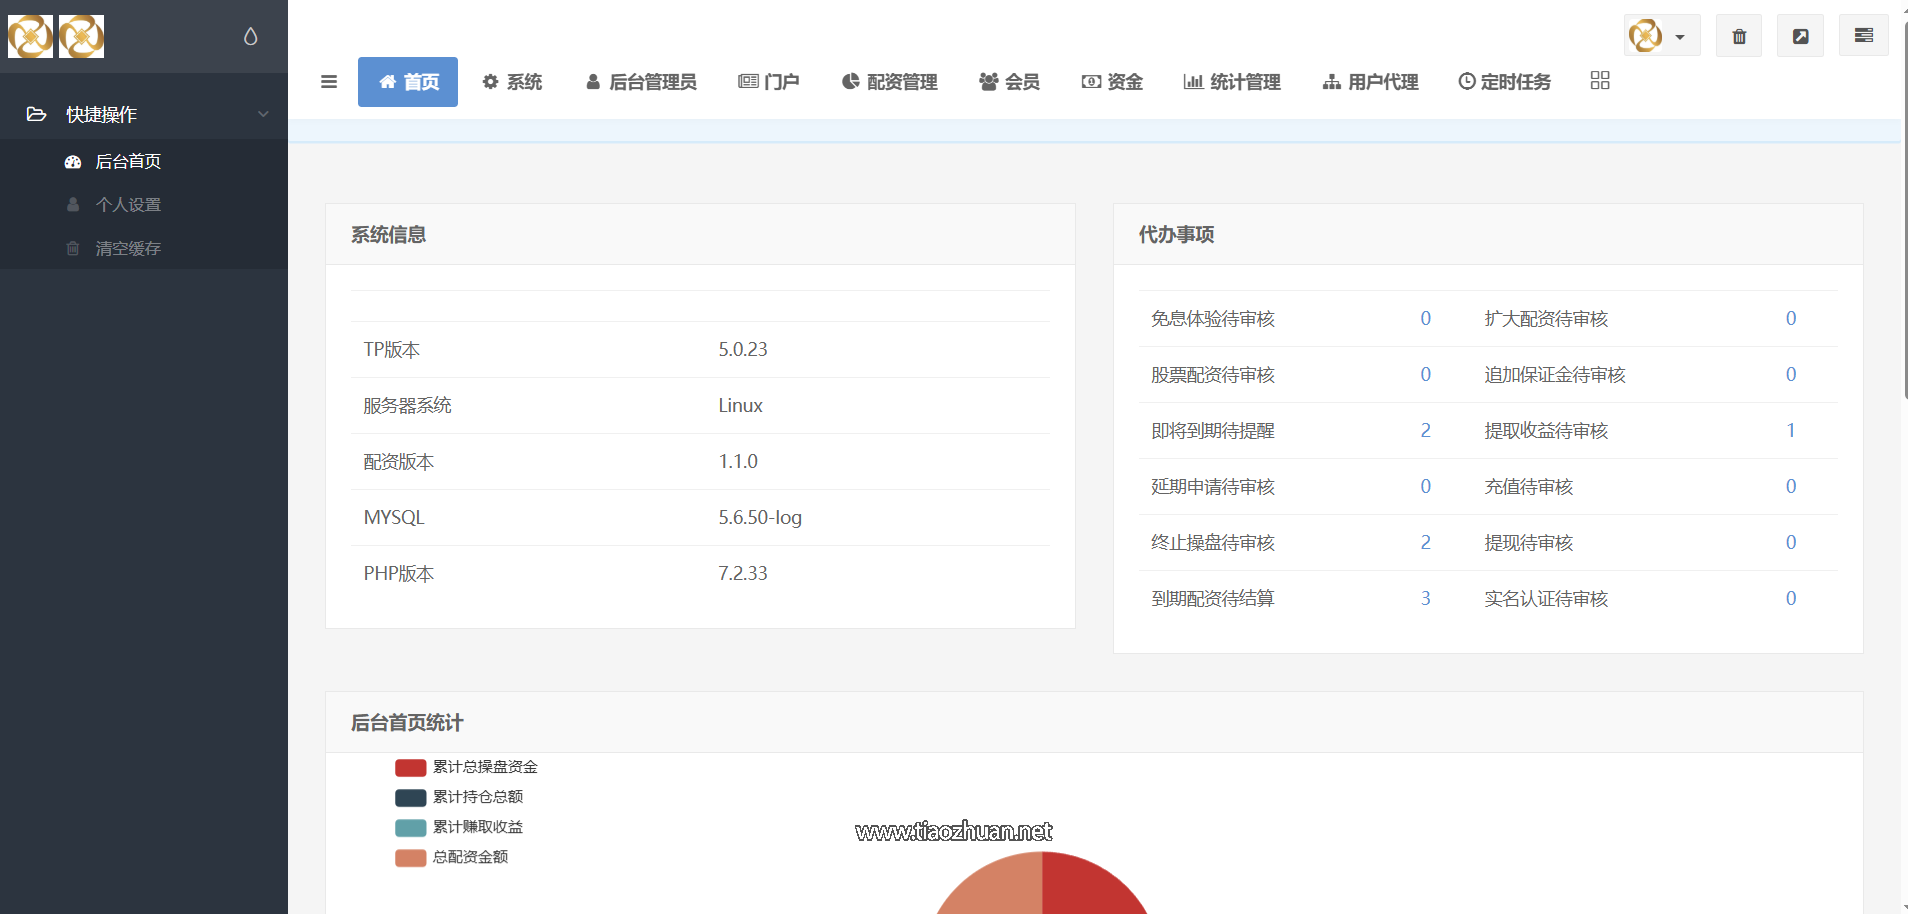
Task: Open the 后台首页 sidebar entry
Action: click(127, 161)
